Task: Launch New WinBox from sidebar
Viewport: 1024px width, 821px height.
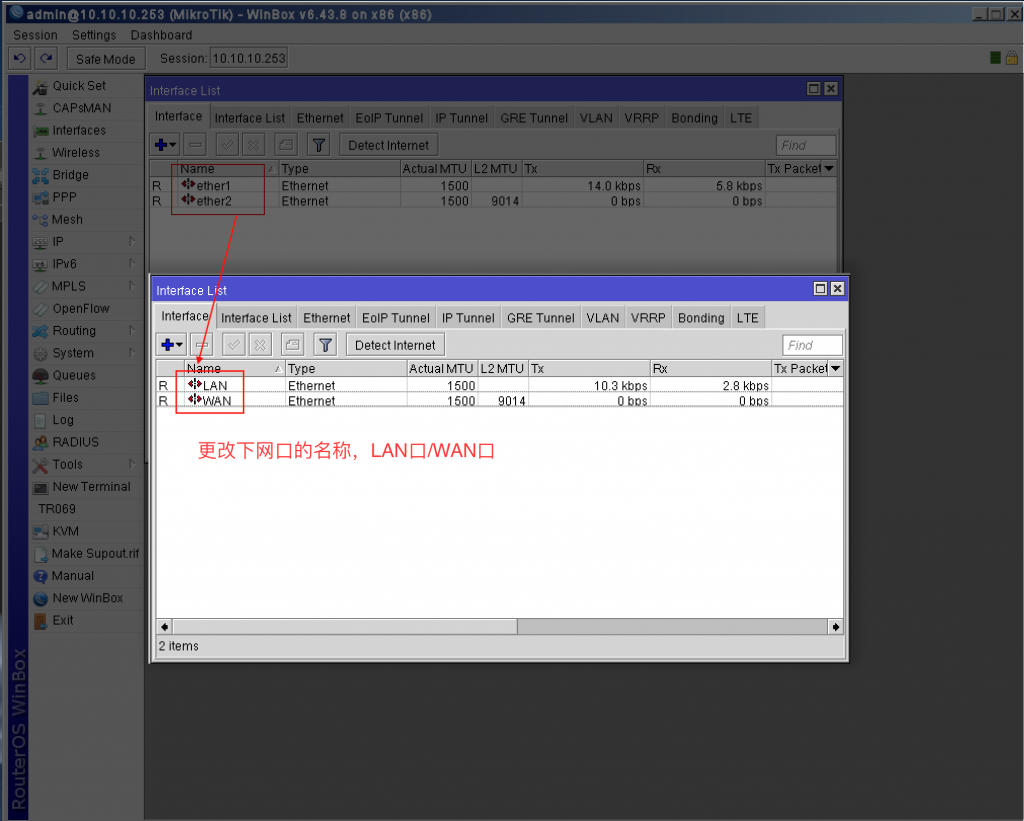Action: point(88,598)
